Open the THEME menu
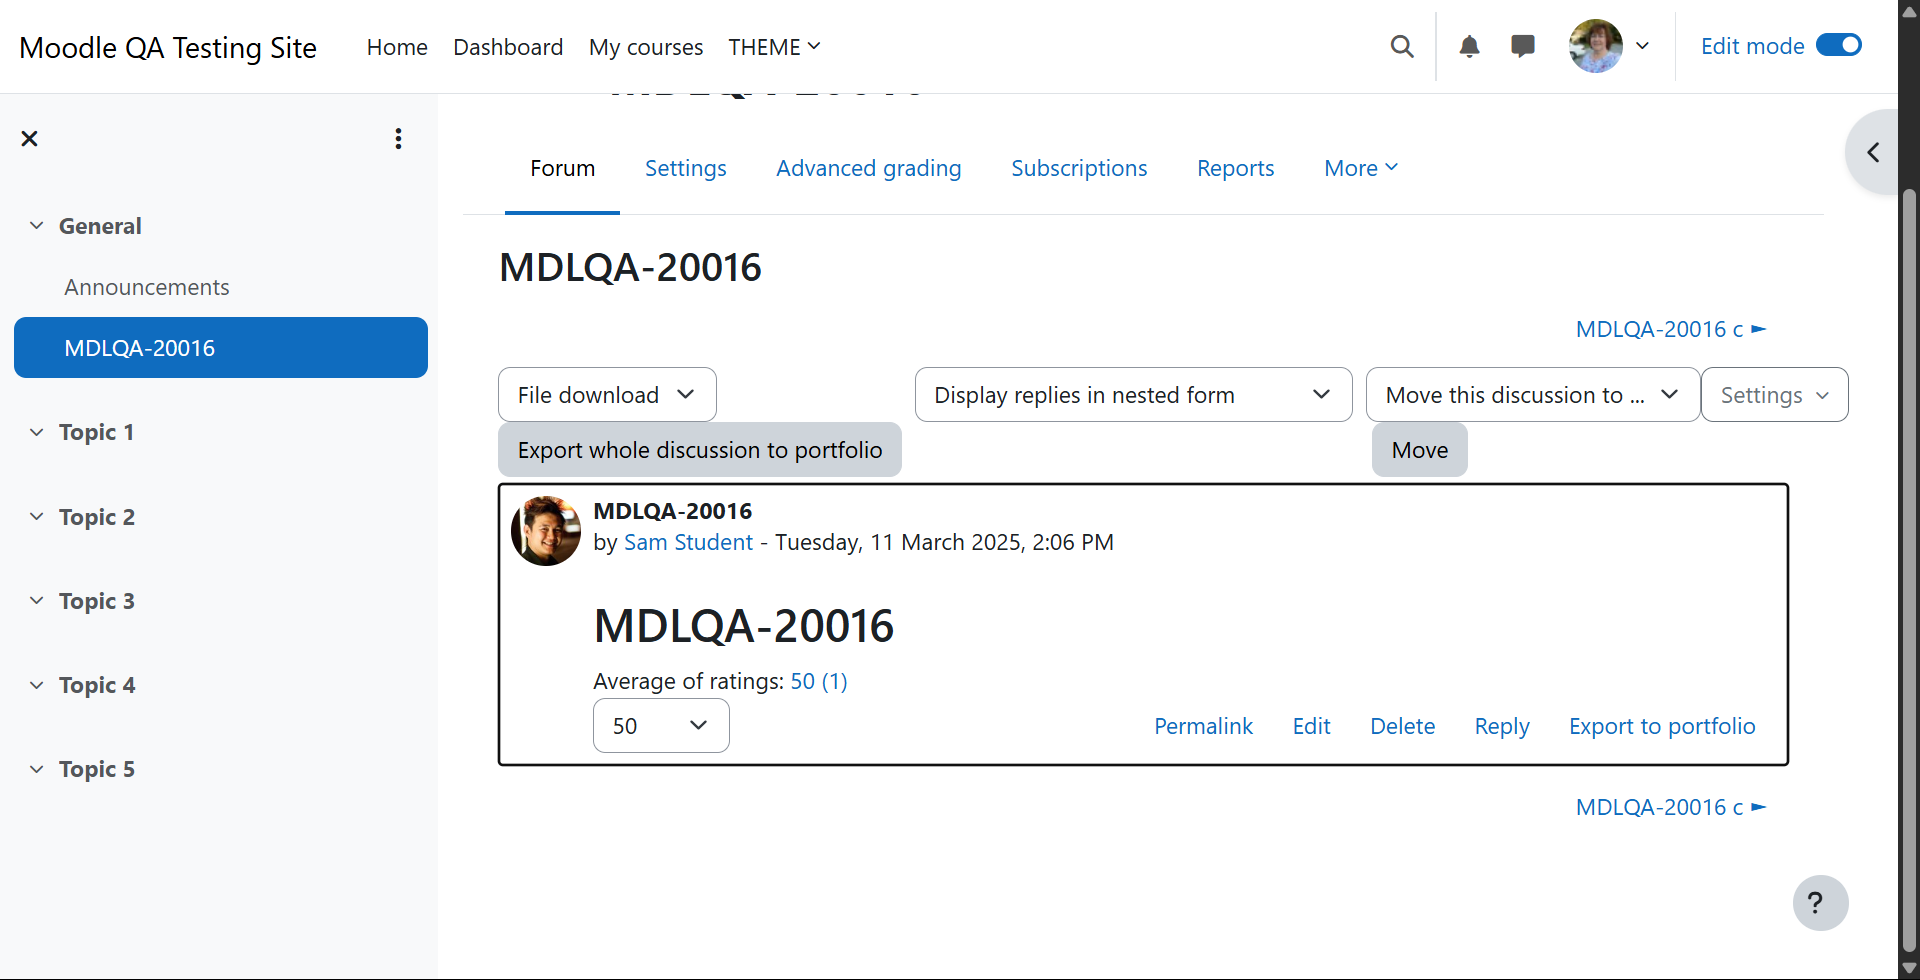 click(774, 47)
